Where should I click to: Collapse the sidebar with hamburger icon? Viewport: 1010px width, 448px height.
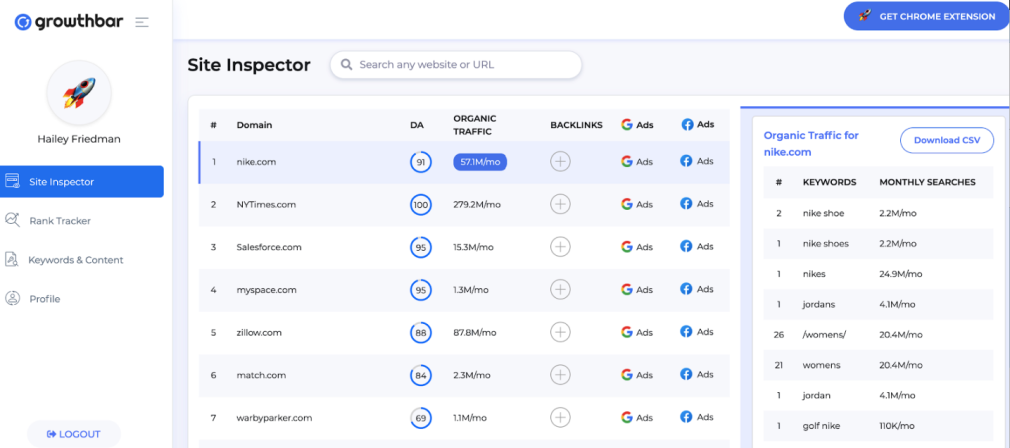[142, 23]
